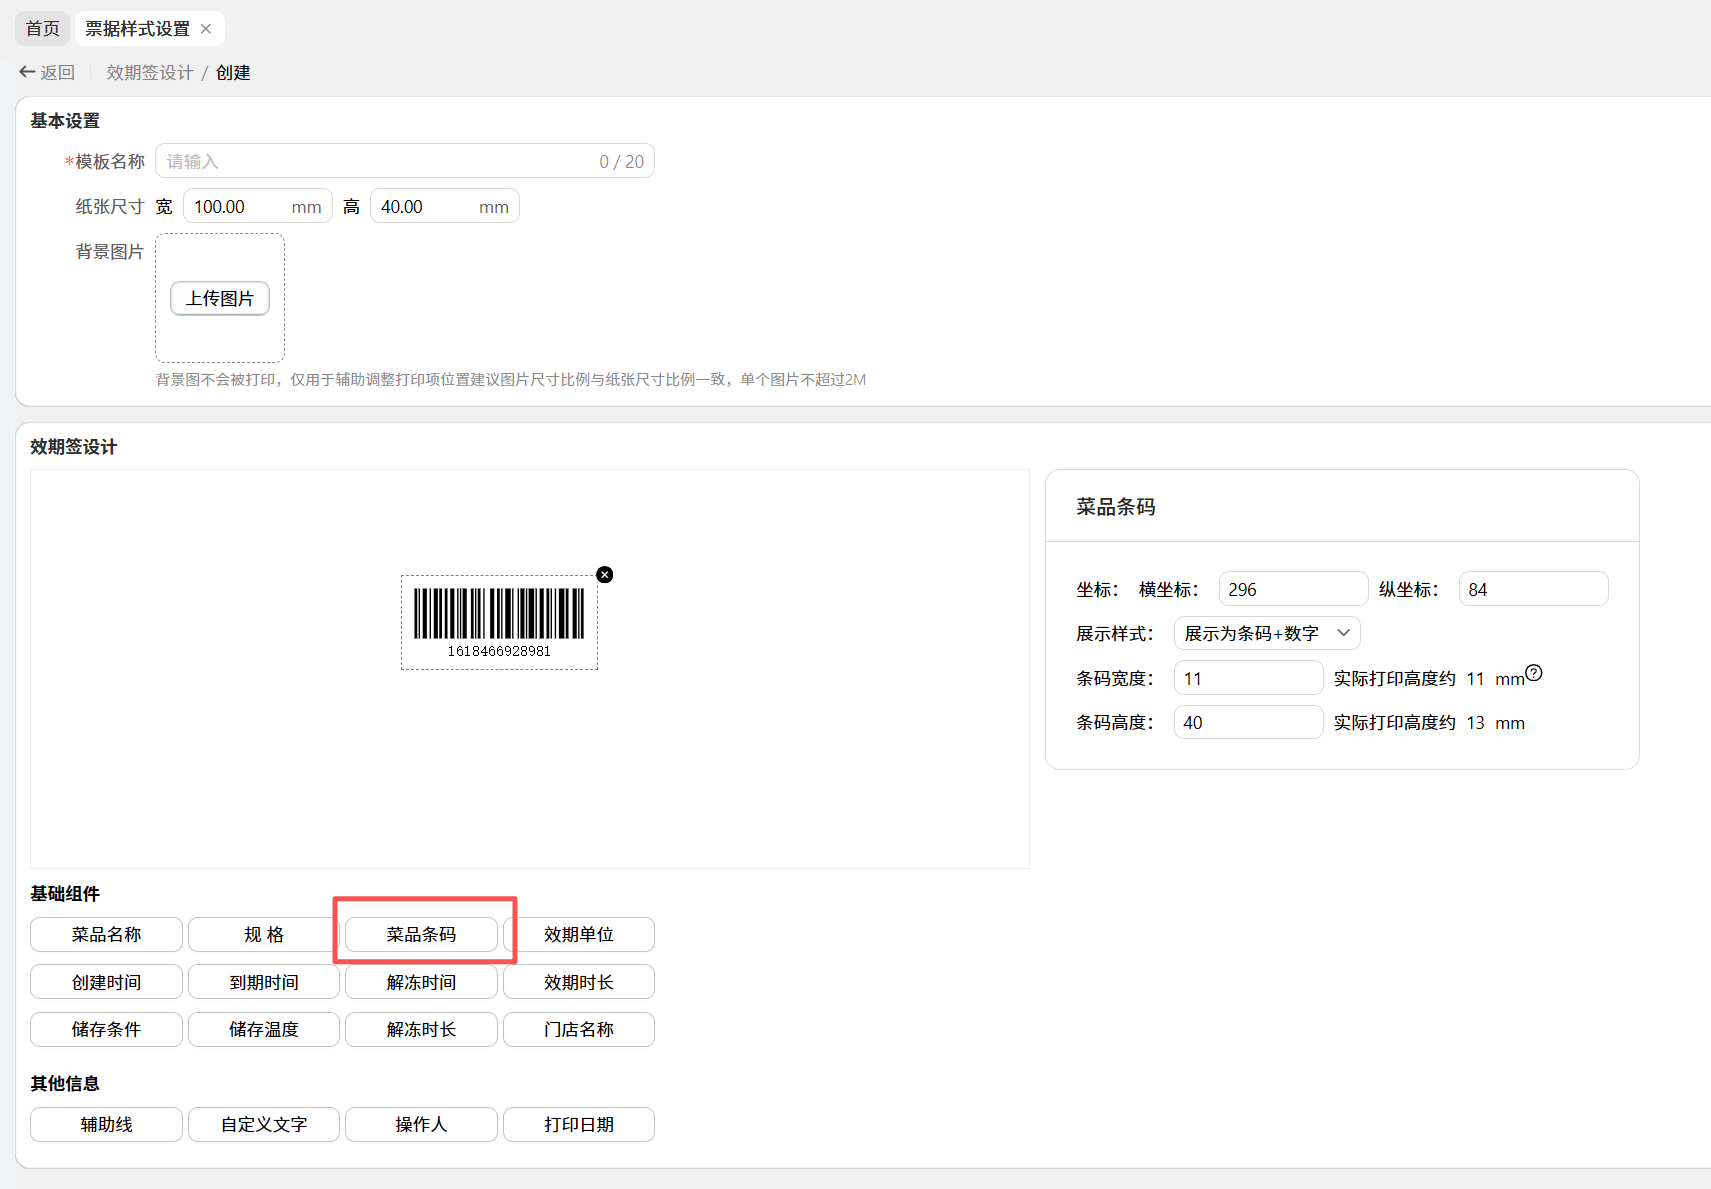The height and width of the screenshot is (1189, 1711).
Task: Open help tooltip beside 条码宽度 mm
Action: [x=1534, y=673]
